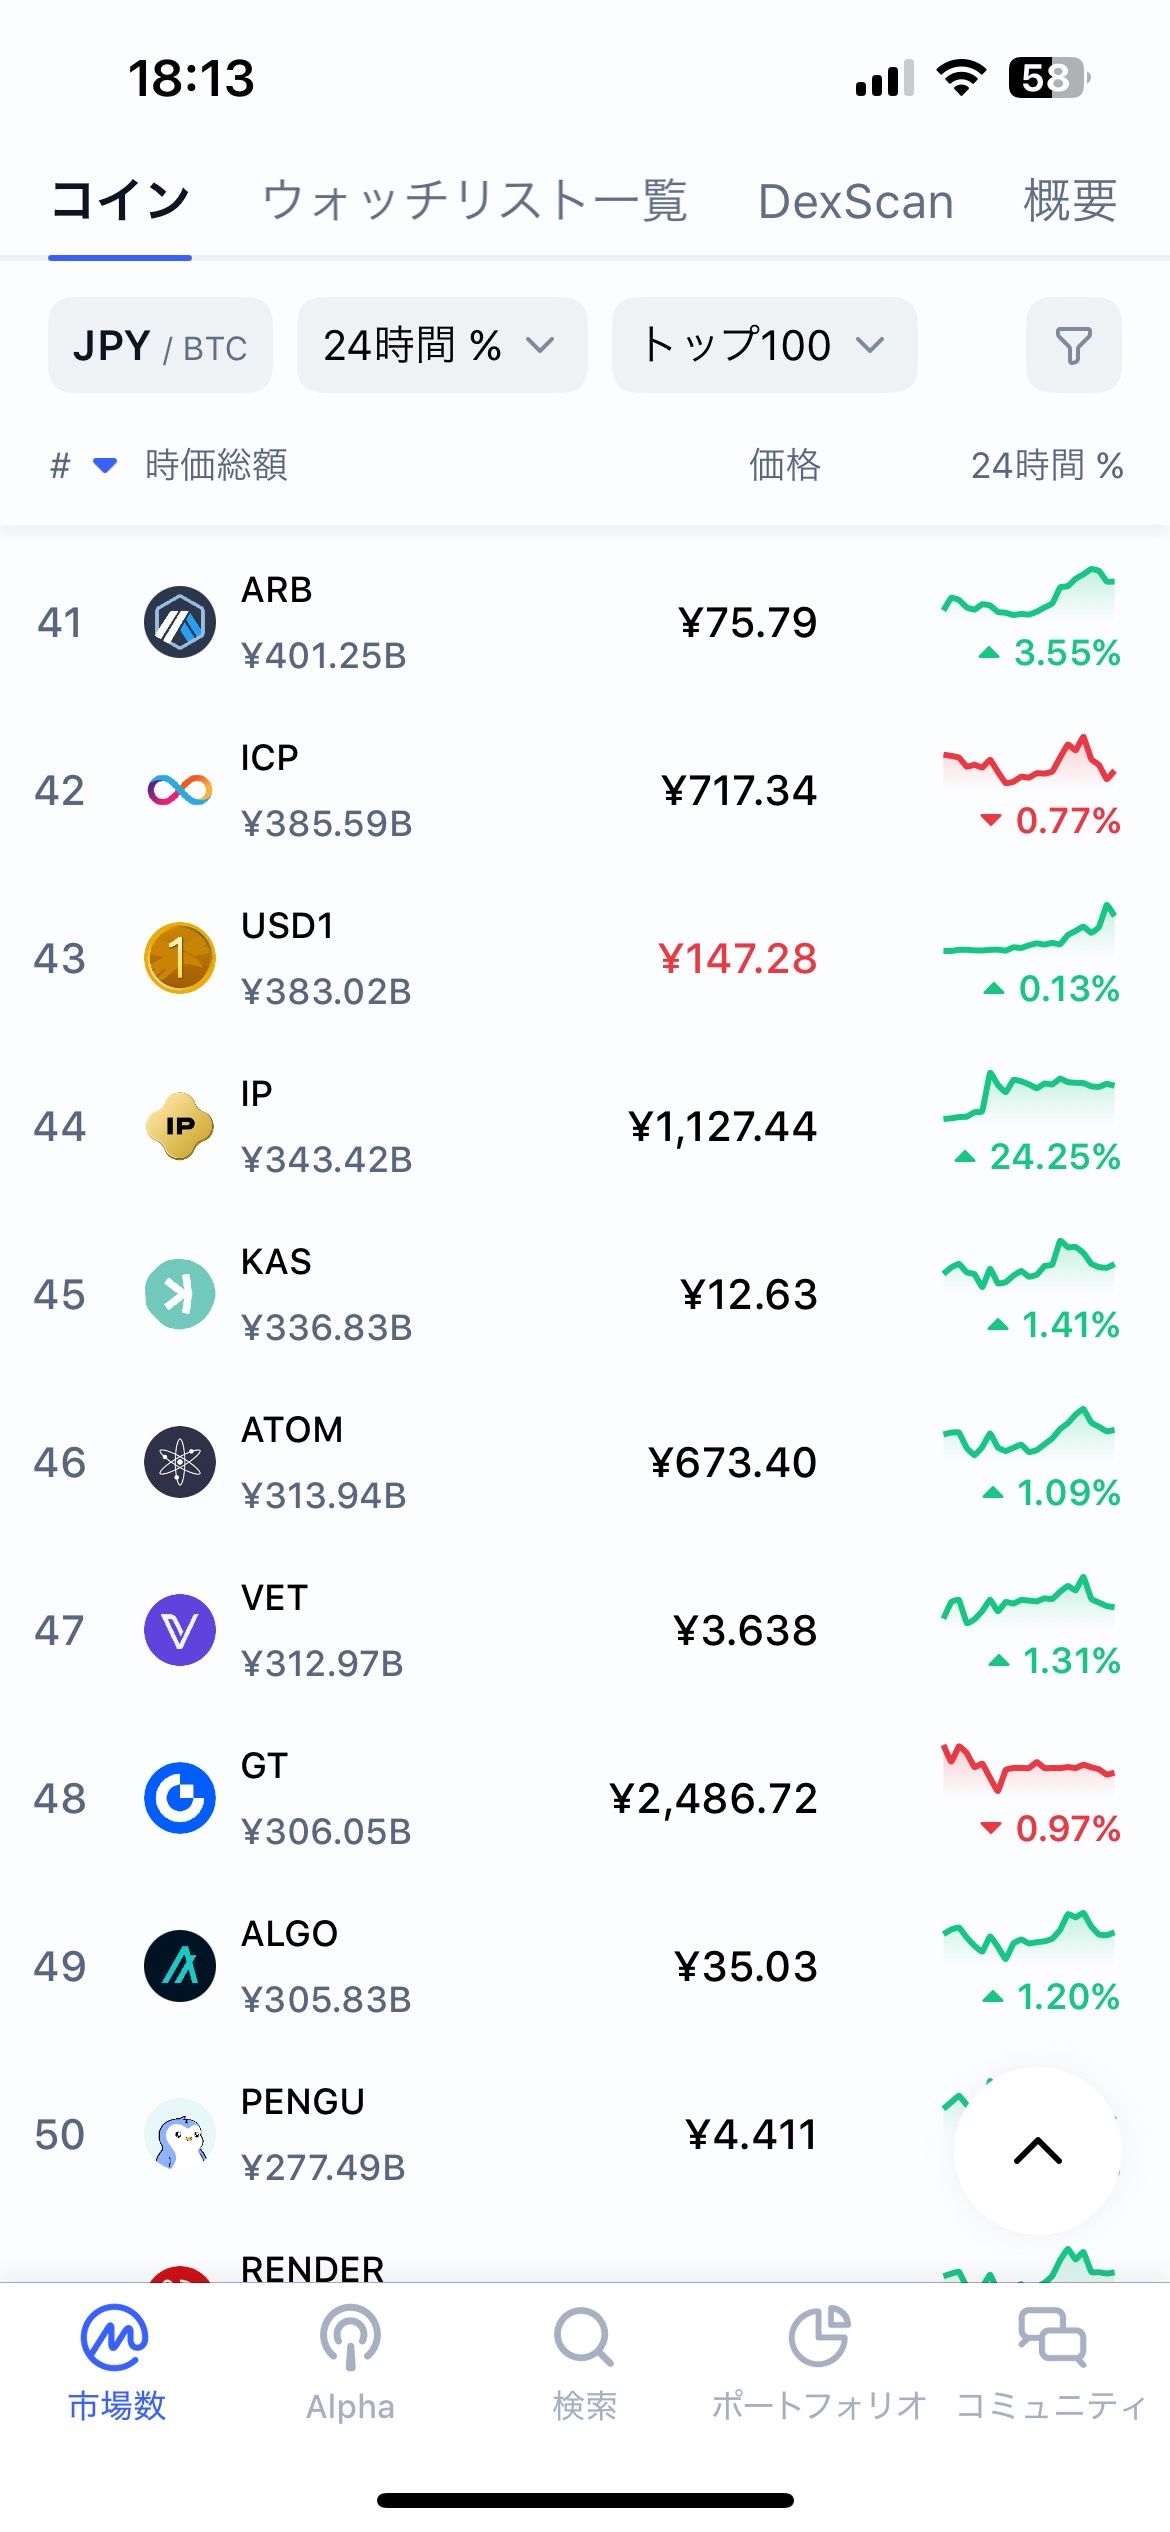
Task: Tap the USD1 gold coin logo
Action: tap(180, 958)
